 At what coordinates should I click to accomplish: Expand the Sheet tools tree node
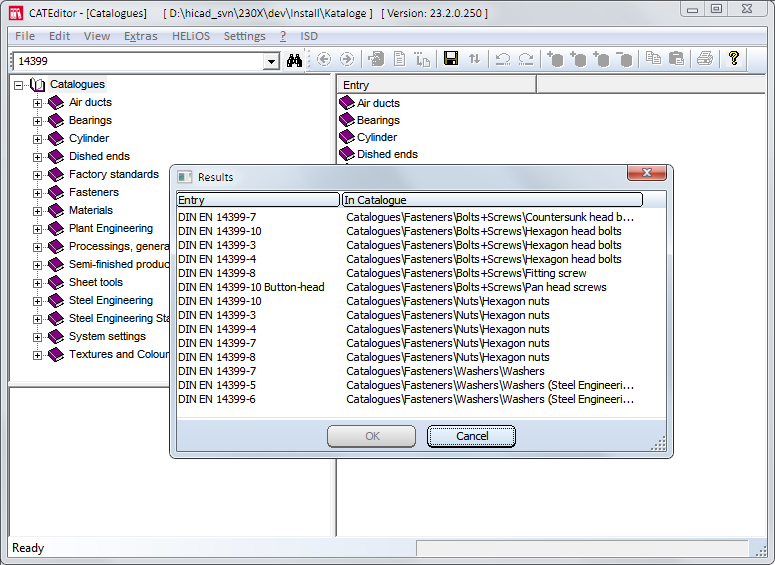pos(37,283)
